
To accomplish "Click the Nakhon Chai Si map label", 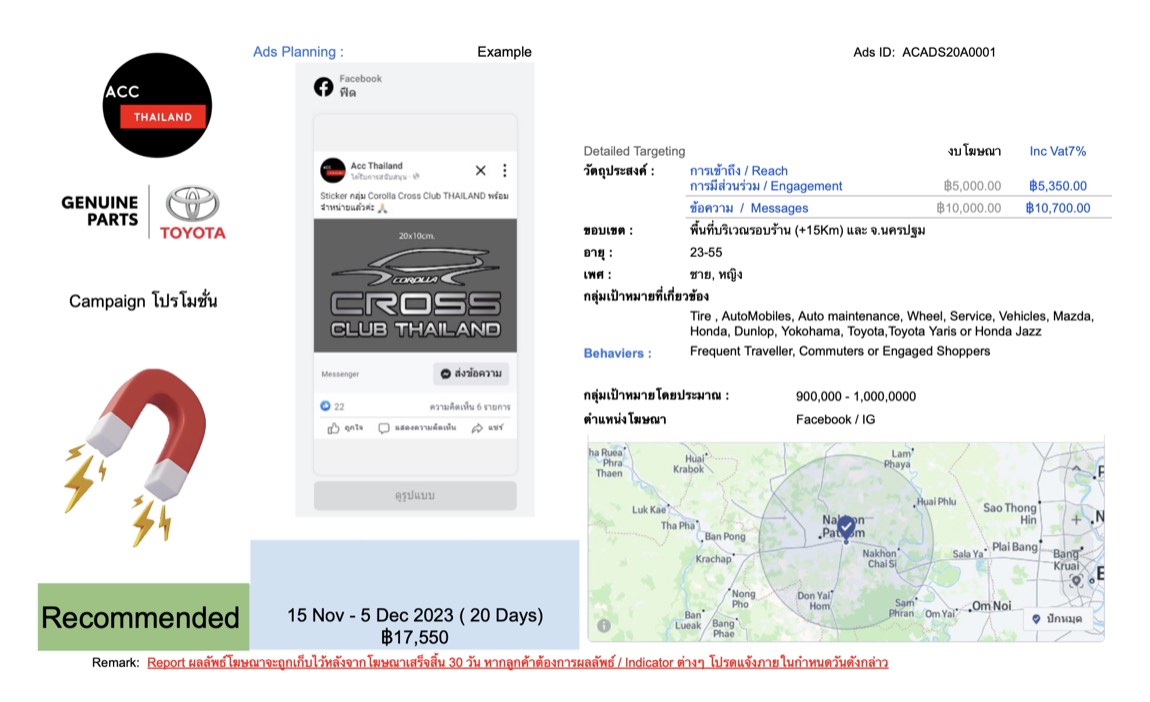I will [x=879, y=558].
